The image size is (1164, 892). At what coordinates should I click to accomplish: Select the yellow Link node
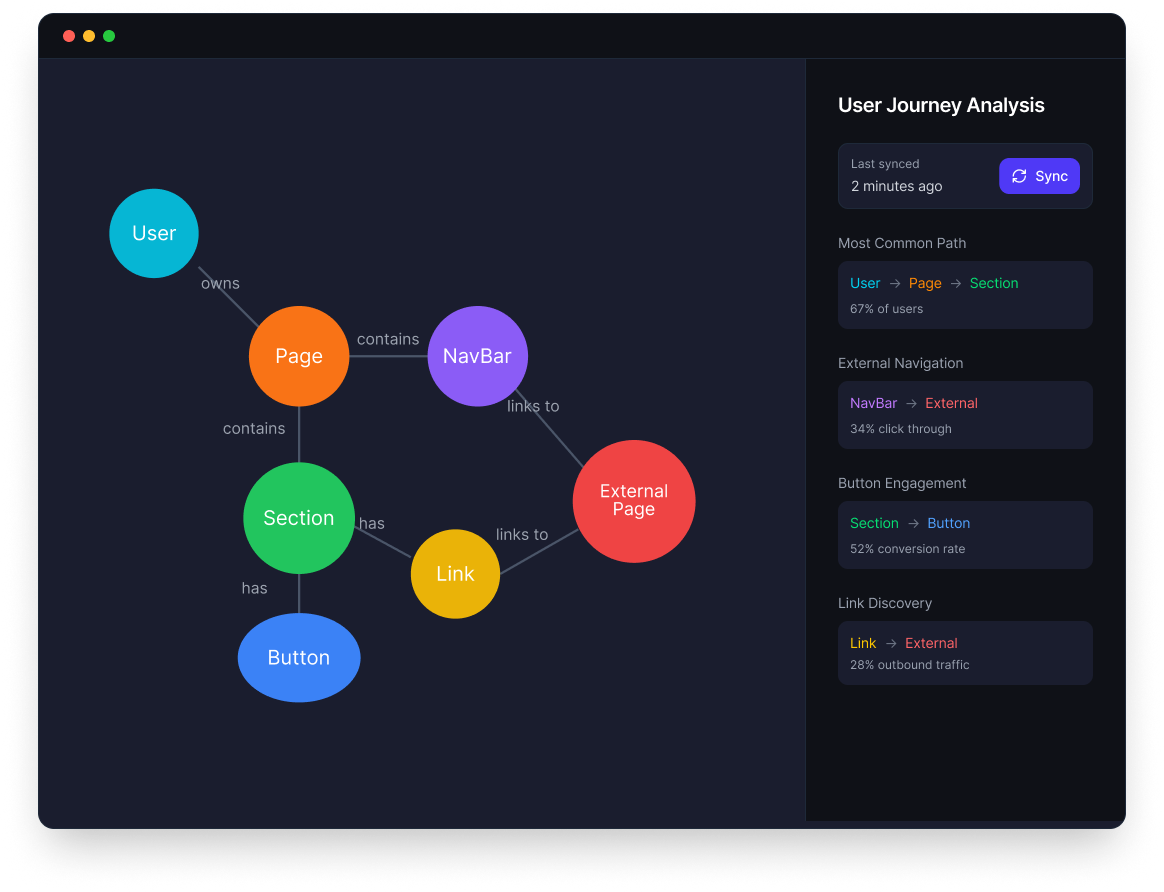point(455,574)
